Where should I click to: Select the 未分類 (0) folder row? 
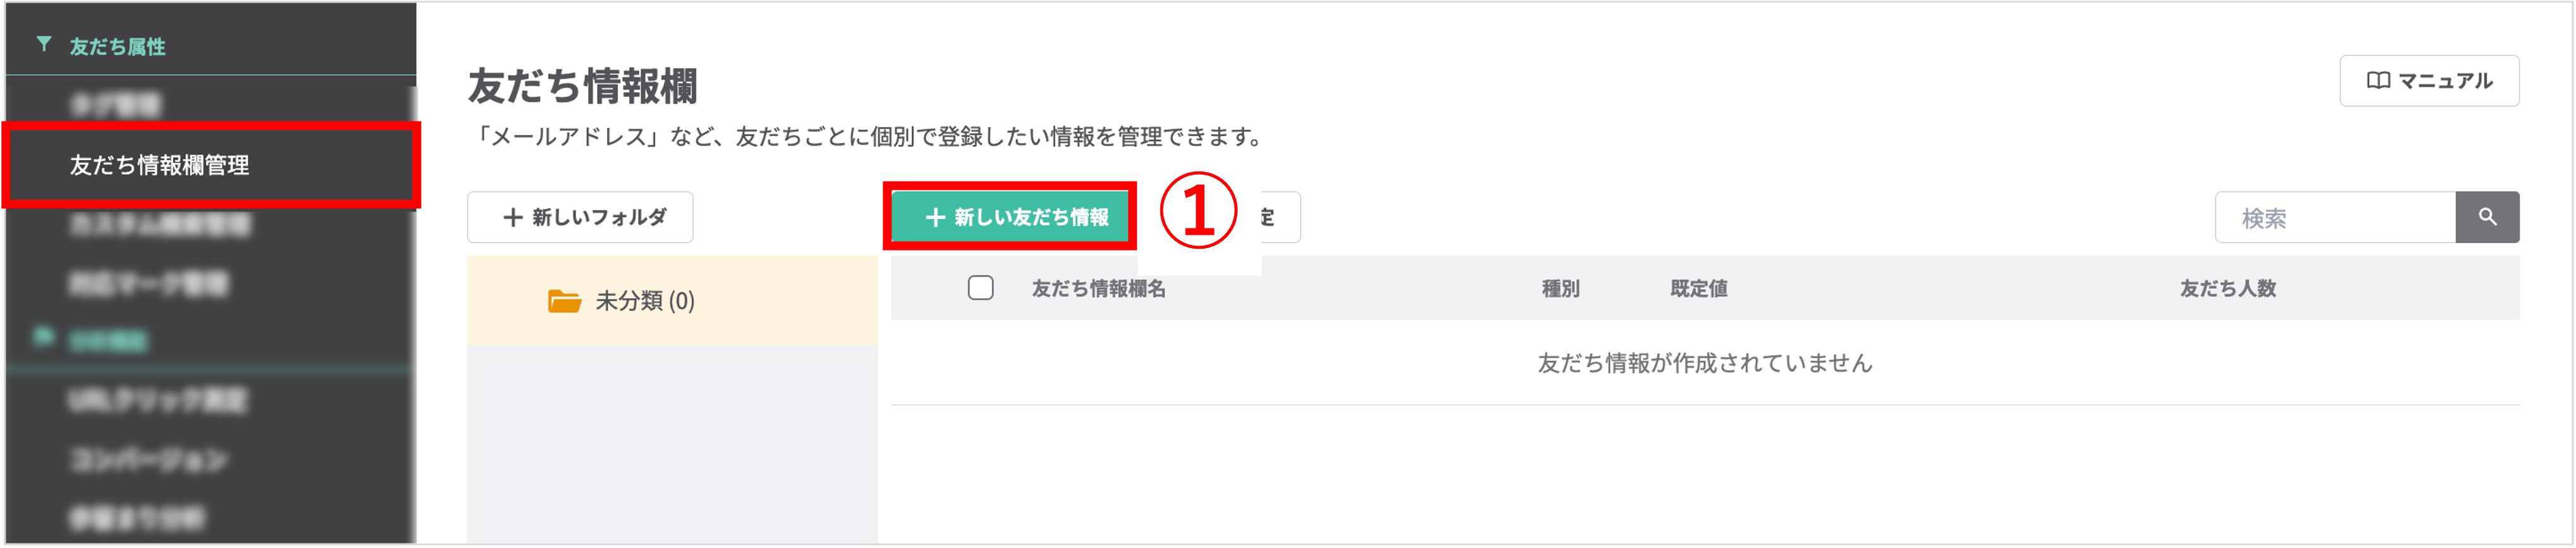[x=671, y=301]
